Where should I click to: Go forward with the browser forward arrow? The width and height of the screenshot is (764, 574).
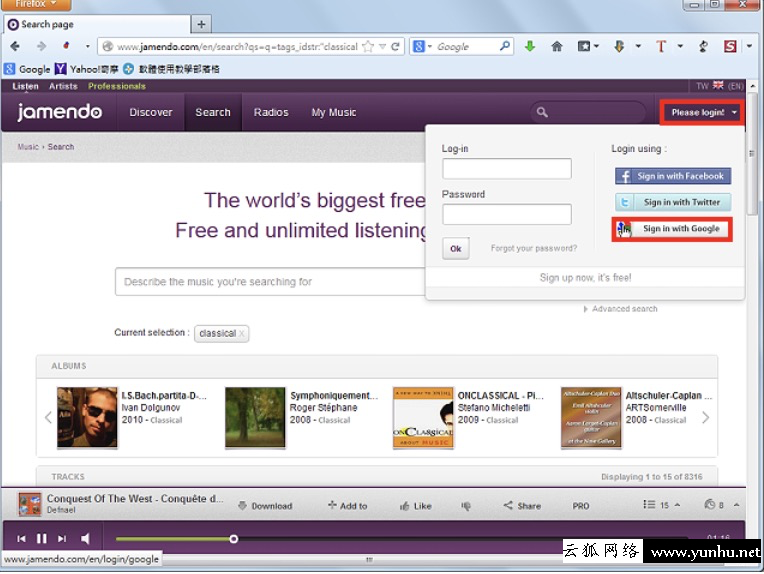[x=41, y=46]
